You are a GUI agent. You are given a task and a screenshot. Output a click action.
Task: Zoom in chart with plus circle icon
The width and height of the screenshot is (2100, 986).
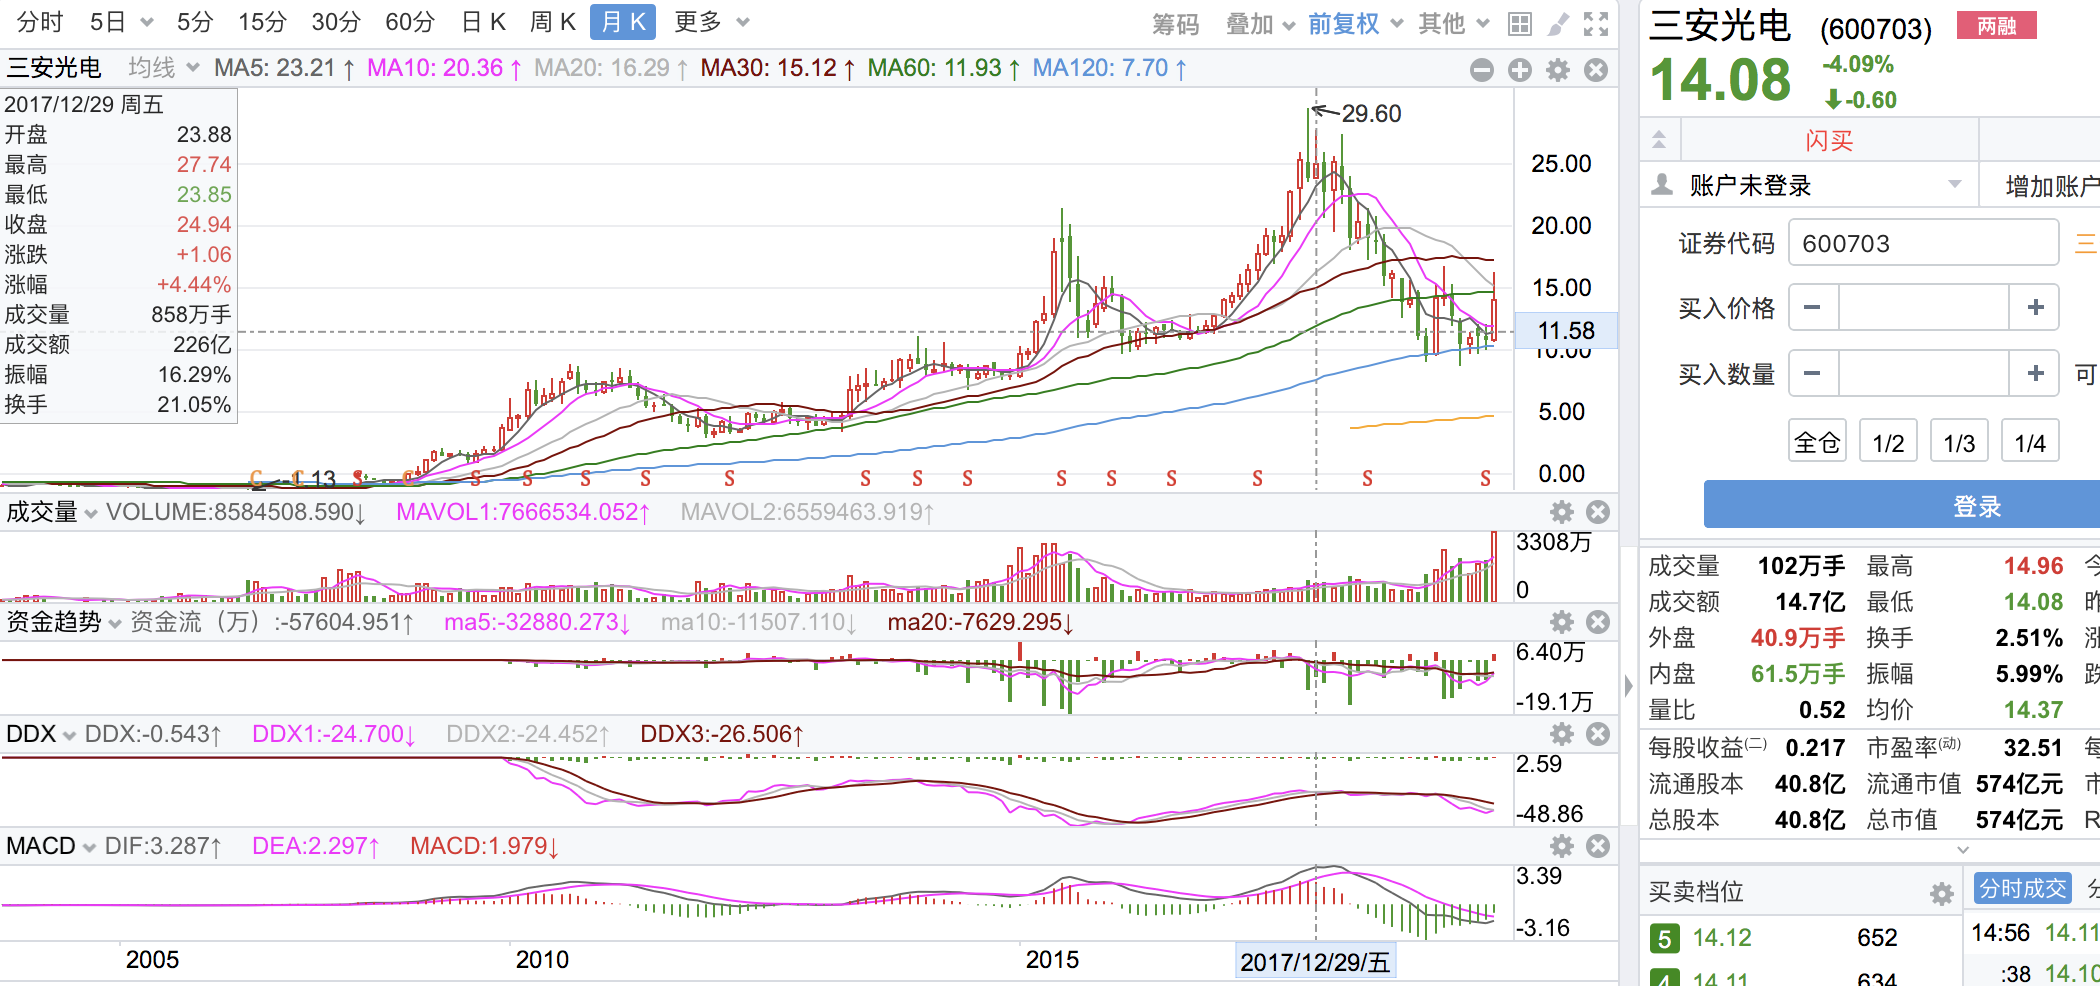[1520, 70]
